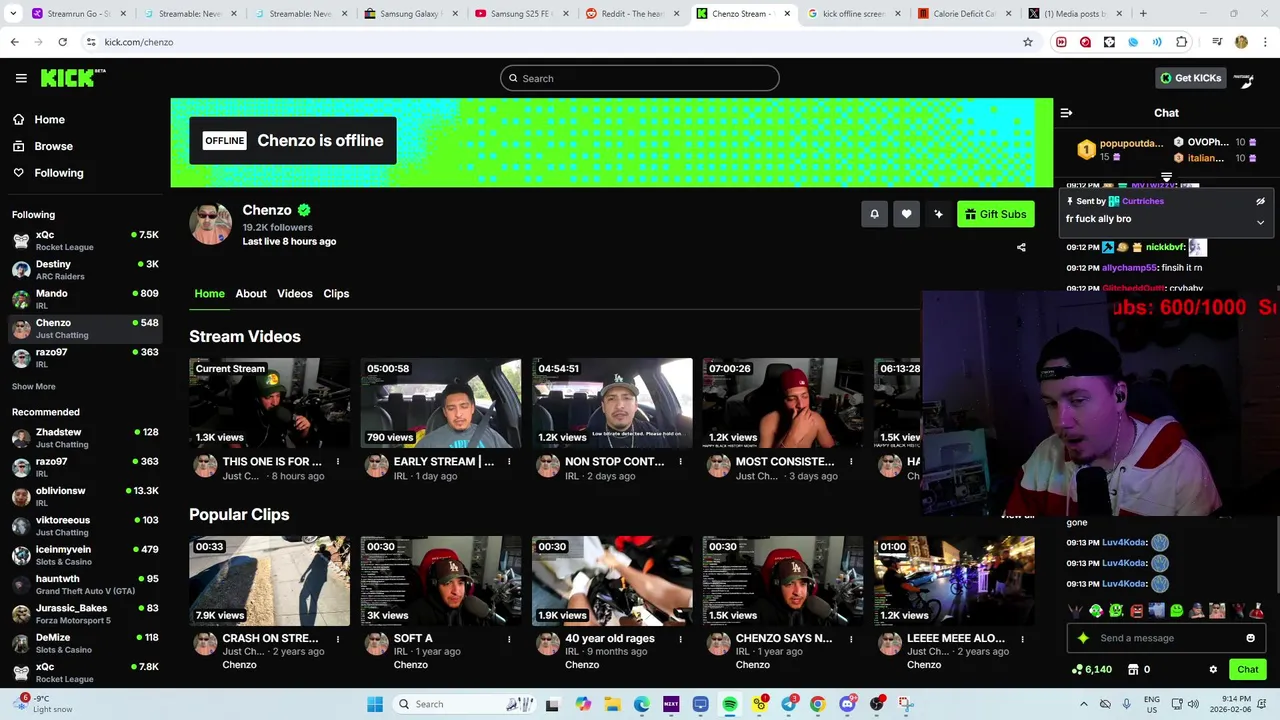Open options for CRASH ON STRE clip
Image resolution: width=1280 pixels, height=720 pixels.
[x=338, y=639]
